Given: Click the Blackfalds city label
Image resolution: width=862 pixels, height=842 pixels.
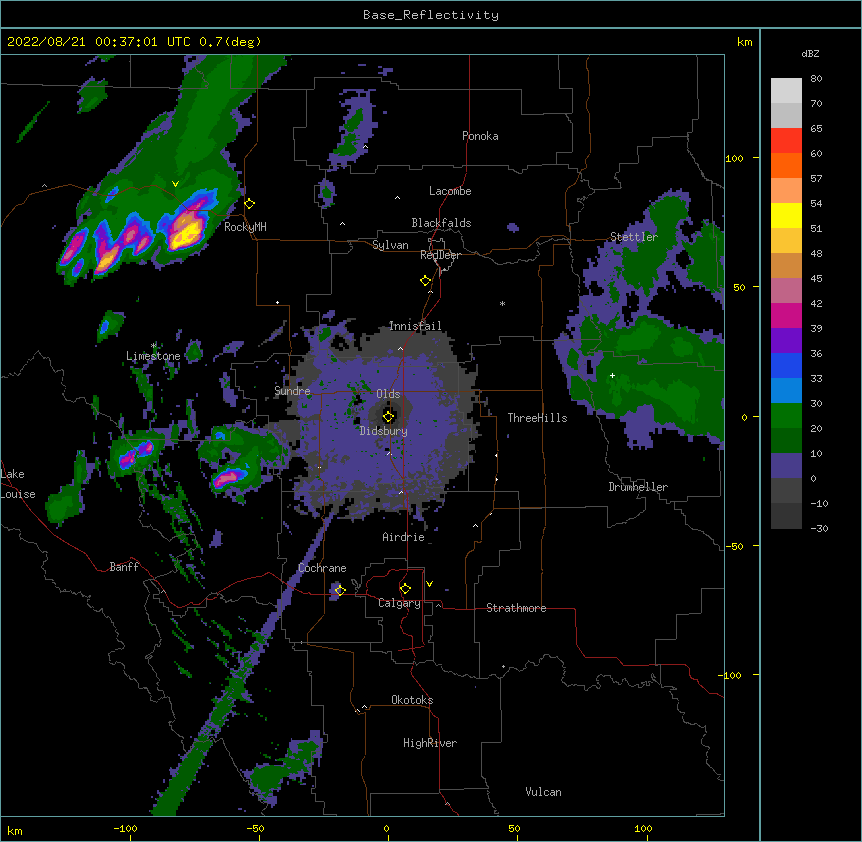Looking at the screenshot, I should 441,223.
